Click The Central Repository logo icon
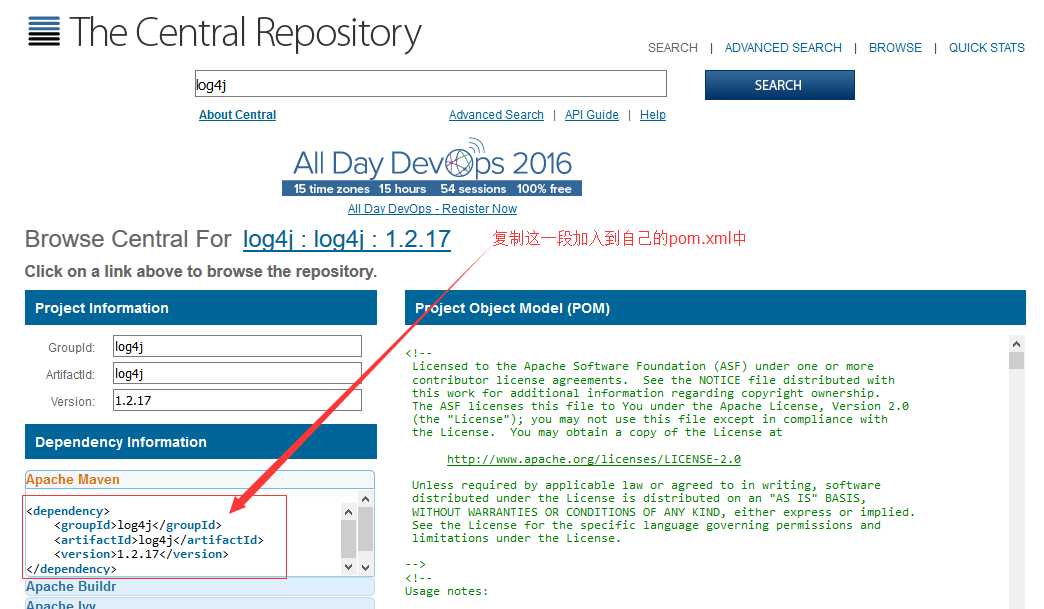 point(44,31)
